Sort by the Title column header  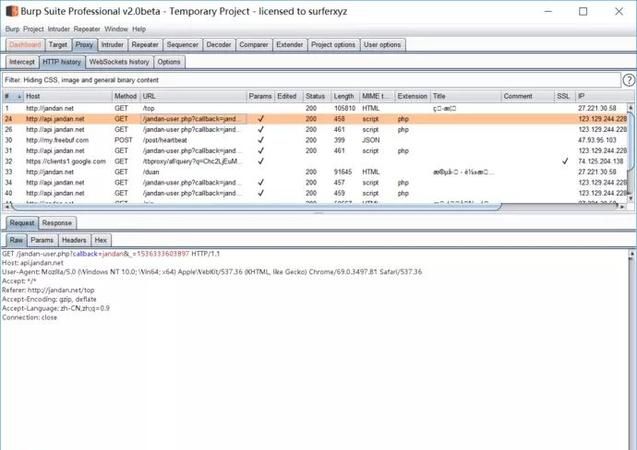(x=466, y=96)
